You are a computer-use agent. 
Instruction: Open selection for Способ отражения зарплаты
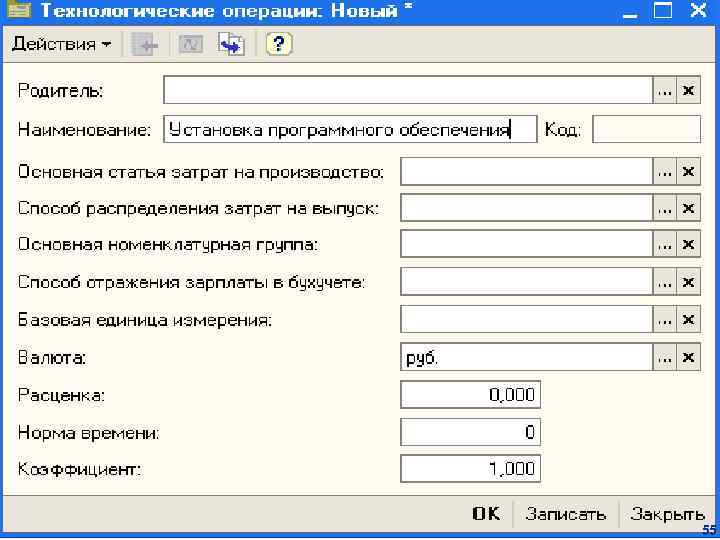(x=664, y=281)
